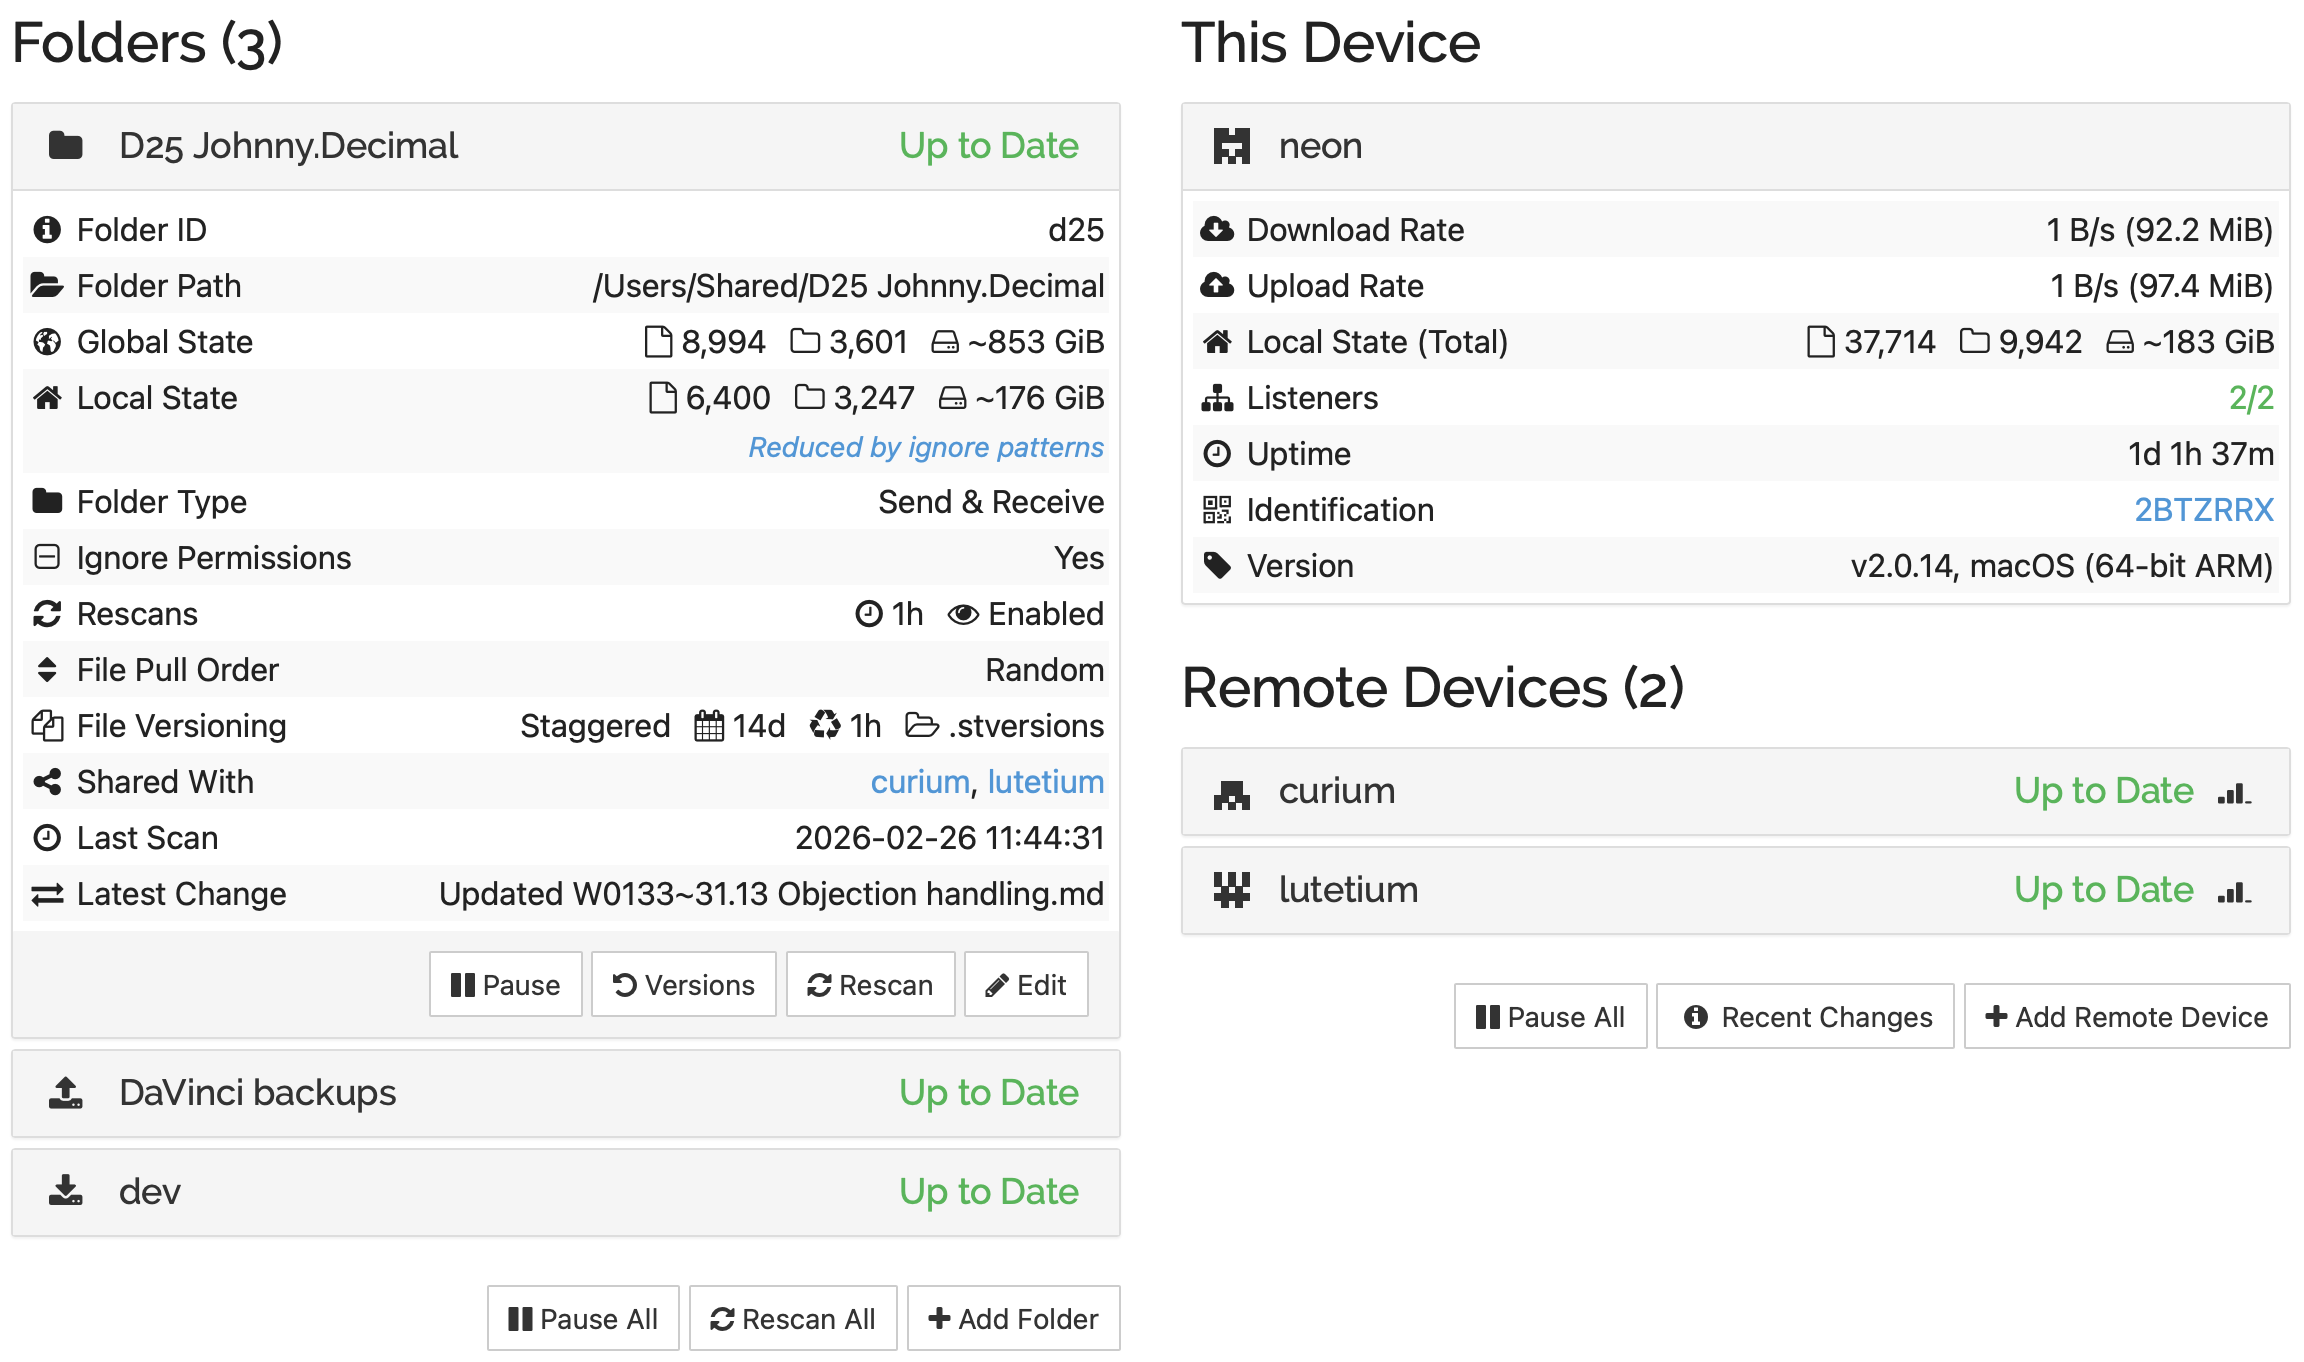Viewport: 2304px width, 1362px height.
Task: Click the Rescans watcher eye icon
Action: 962,614
